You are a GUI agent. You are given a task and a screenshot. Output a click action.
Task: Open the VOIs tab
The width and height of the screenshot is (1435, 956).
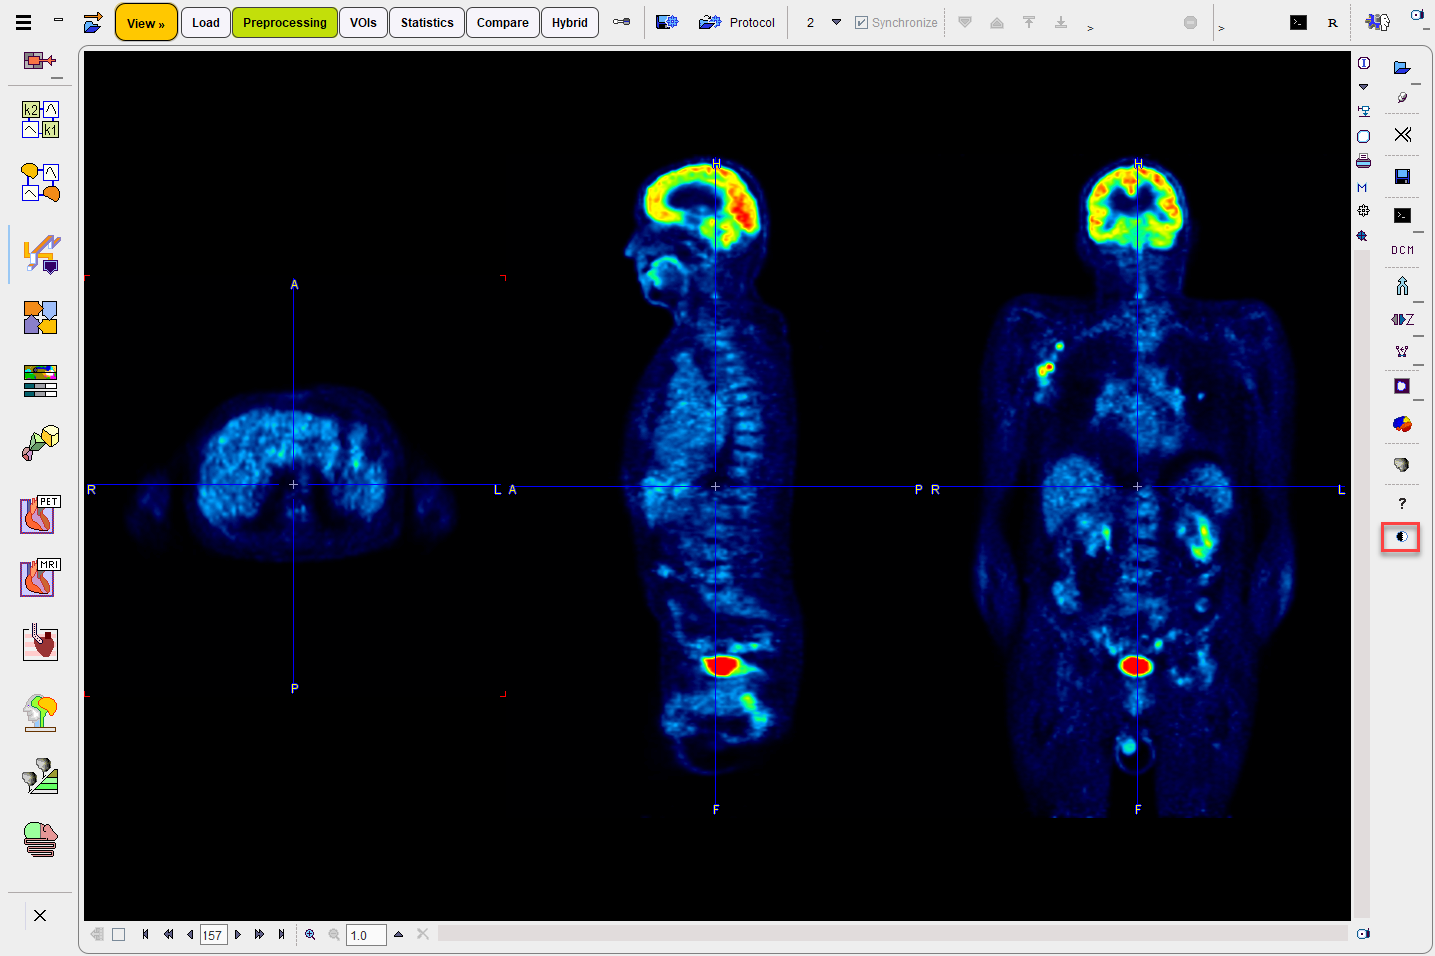click(363, 22)
